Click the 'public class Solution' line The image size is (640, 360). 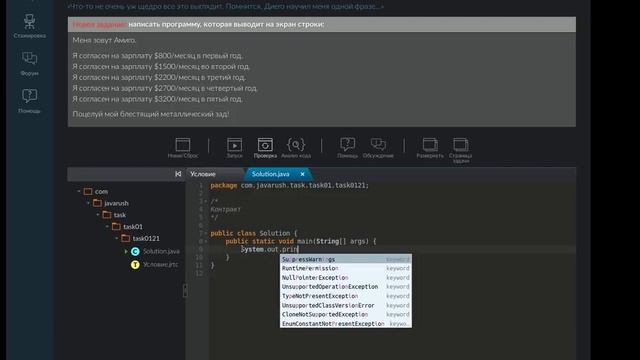254,233
